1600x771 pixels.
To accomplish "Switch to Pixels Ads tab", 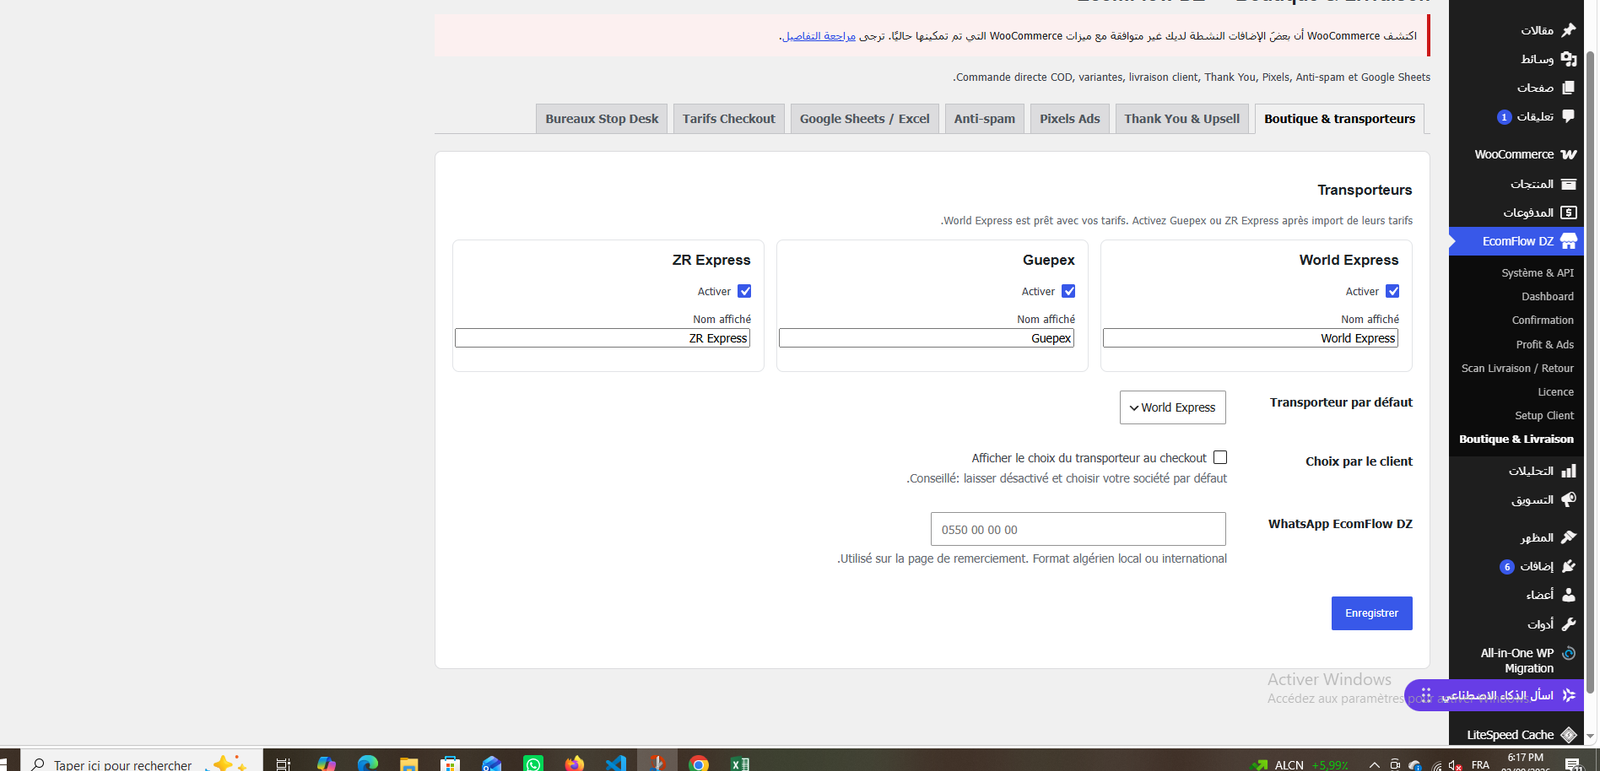I will [x=1070, y=118].
